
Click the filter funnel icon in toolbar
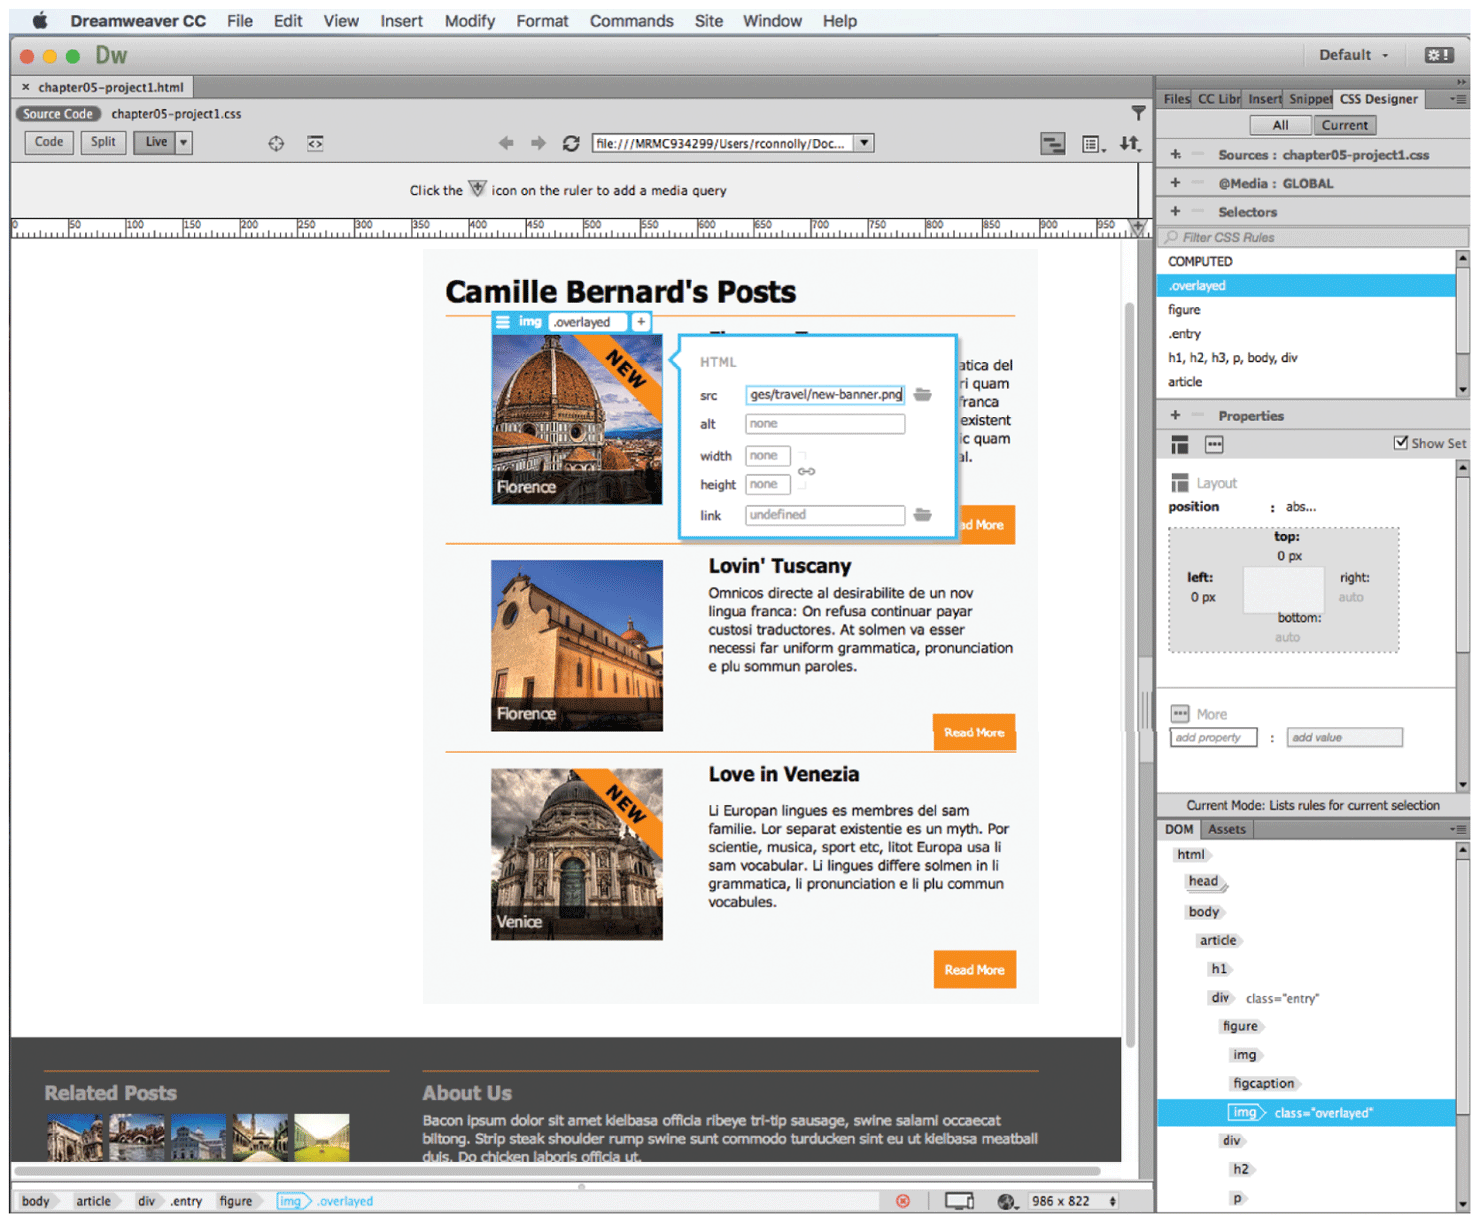click(x=1138, y=113)
